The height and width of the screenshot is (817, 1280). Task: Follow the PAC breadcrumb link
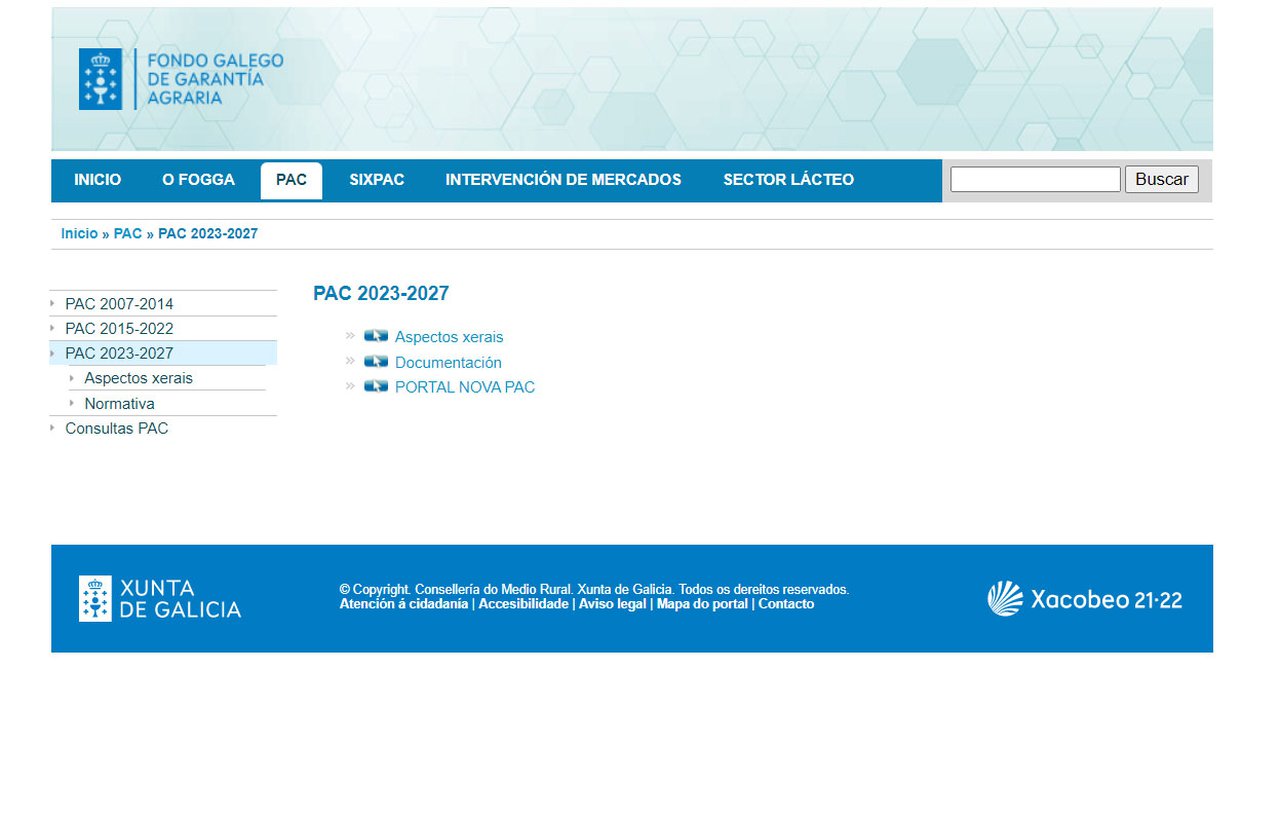pyautogui.click(x=128, y=234)
